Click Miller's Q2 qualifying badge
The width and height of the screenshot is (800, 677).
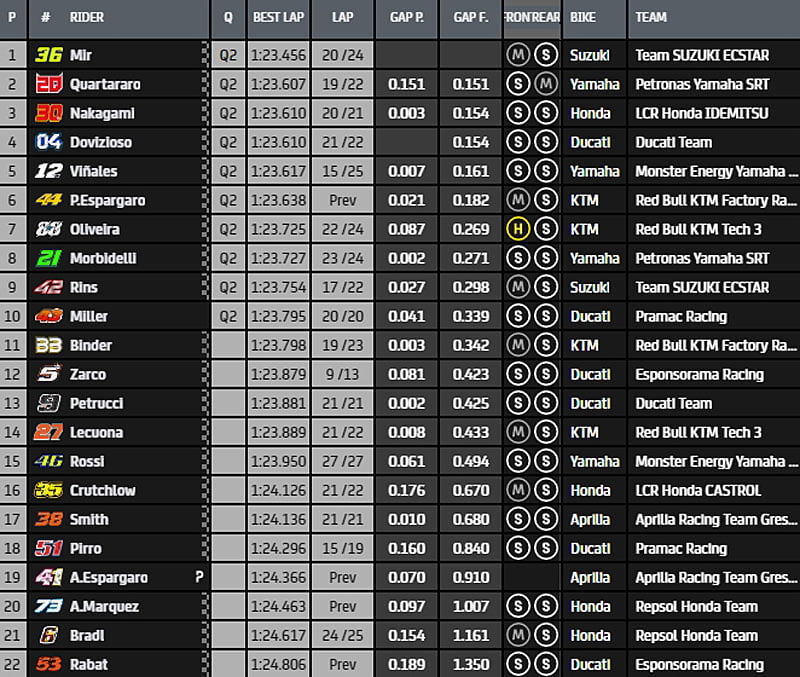[228, 316]
